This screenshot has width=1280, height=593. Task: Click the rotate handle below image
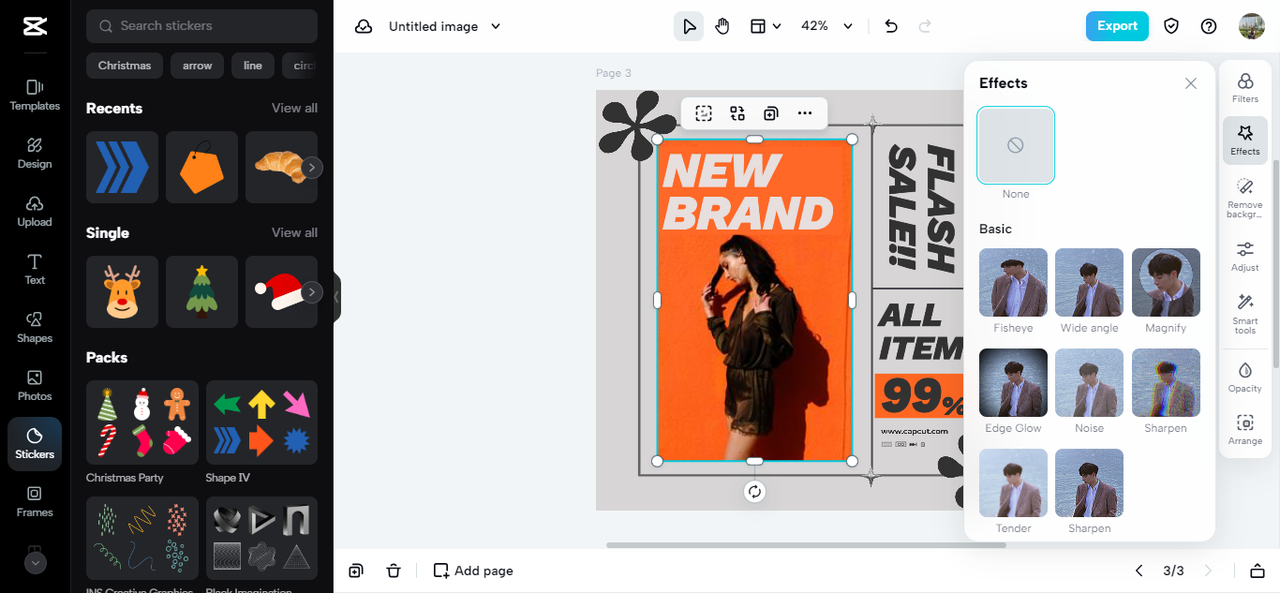(755, 491)
